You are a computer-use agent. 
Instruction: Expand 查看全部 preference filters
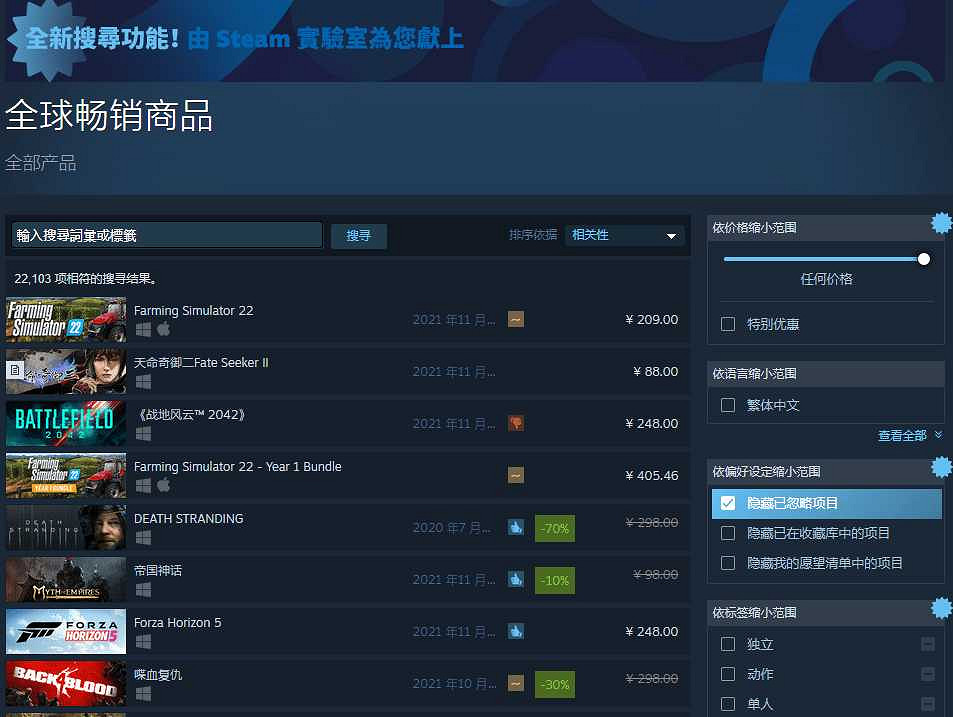903,435
